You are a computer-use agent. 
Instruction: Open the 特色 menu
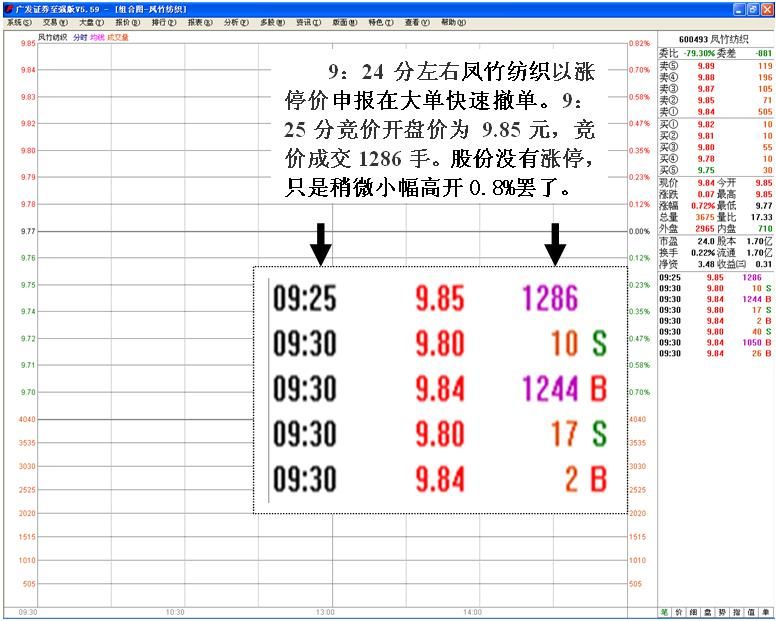pyautogui.click(x=381, y=22)
